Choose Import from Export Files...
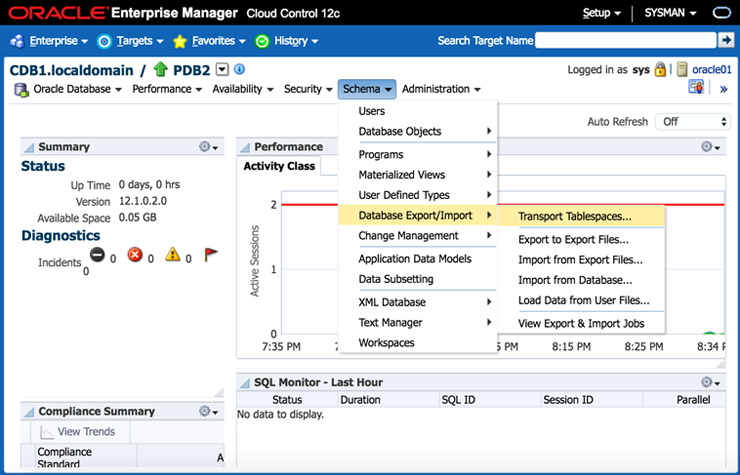 click(x=581, y=260)
